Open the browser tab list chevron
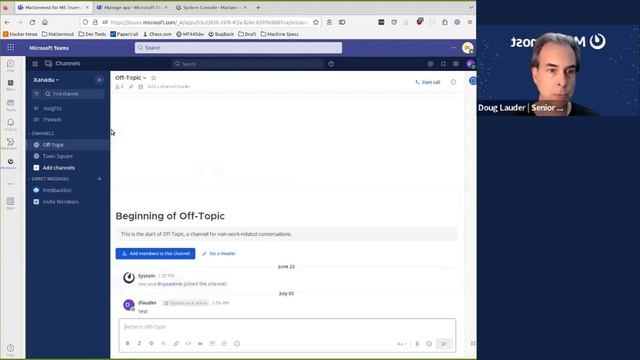This screenshot has height=360, width=640. [471, 7]
